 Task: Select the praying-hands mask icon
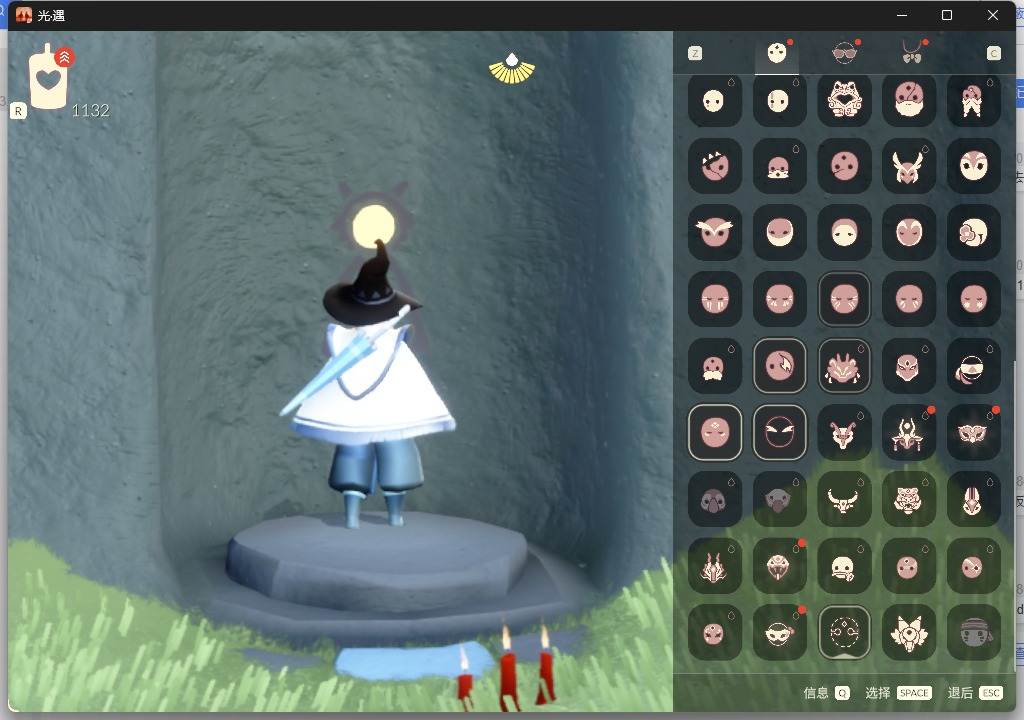974,100
